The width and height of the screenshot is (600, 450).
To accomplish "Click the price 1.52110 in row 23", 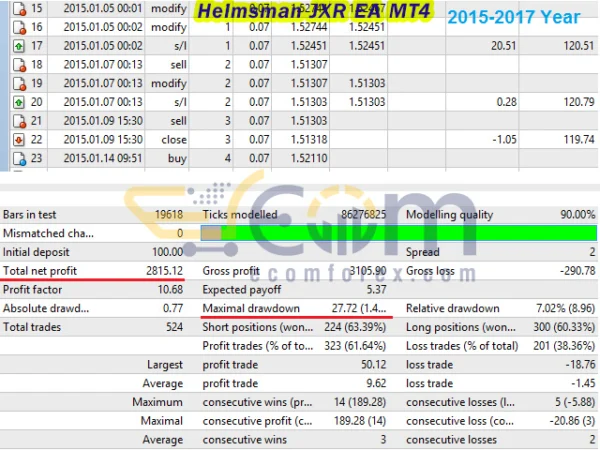I will (309, 158).
